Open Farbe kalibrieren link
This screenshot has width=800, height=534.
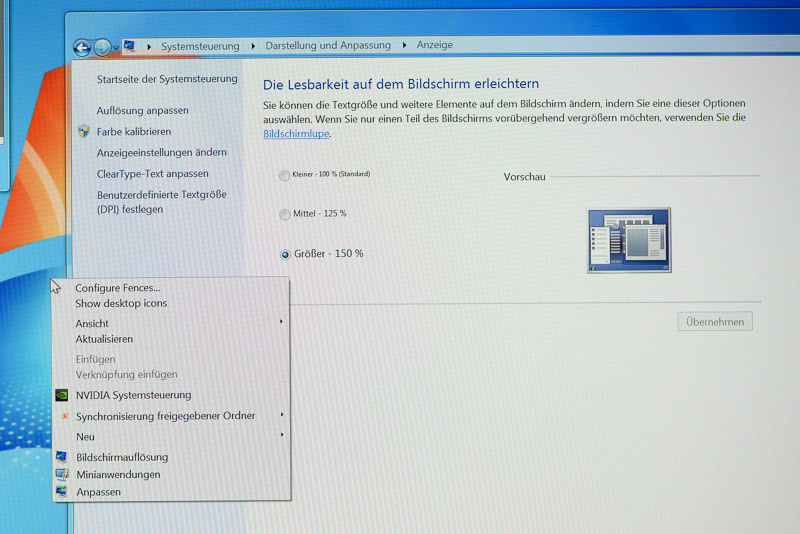(x=134, y=132)
